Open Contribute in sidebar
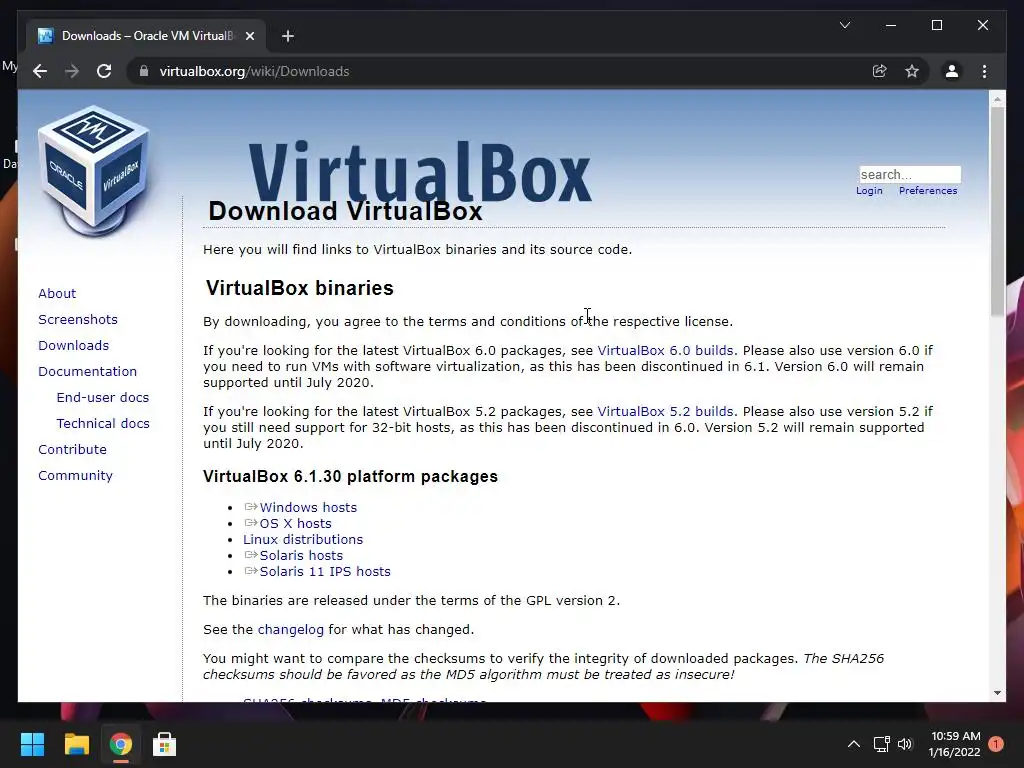 pyautogui.click(x=72, y=450)
